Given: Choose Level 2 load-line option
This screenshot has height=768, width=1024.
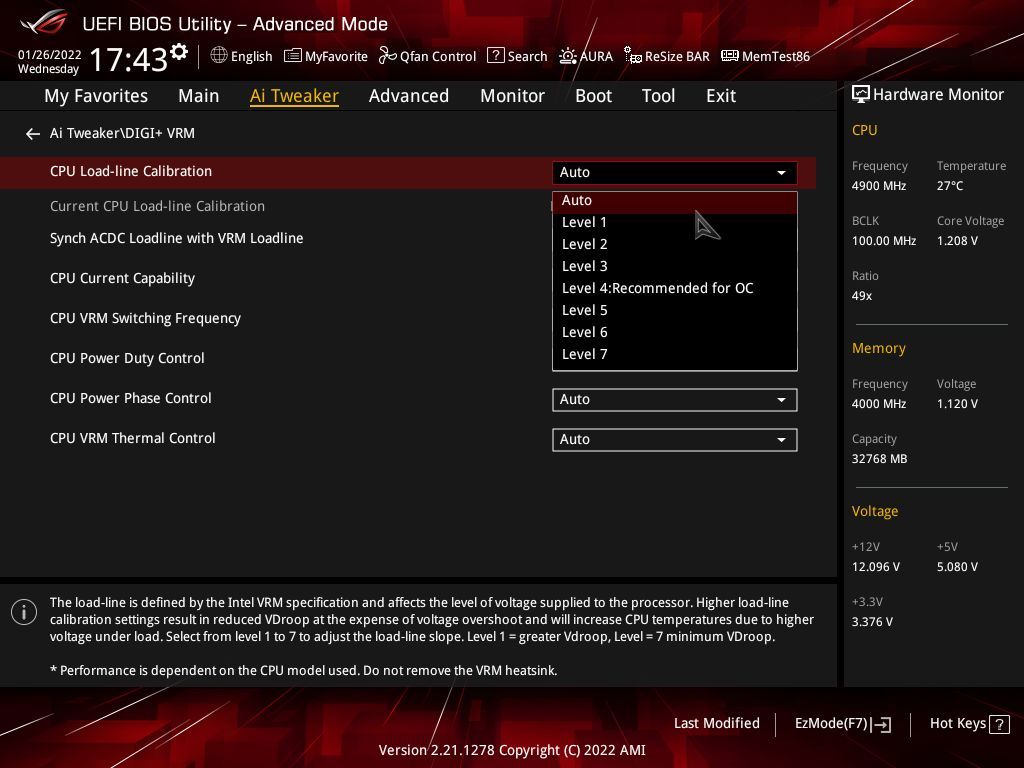Looking at the screenshot, I should (675, 244).
